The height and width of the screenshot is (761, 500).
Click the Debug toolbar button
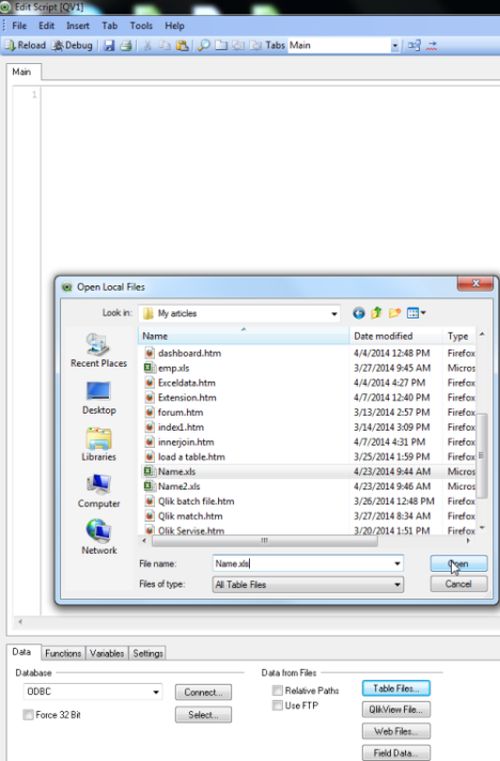pyautogui.click(x=72, y=45)
